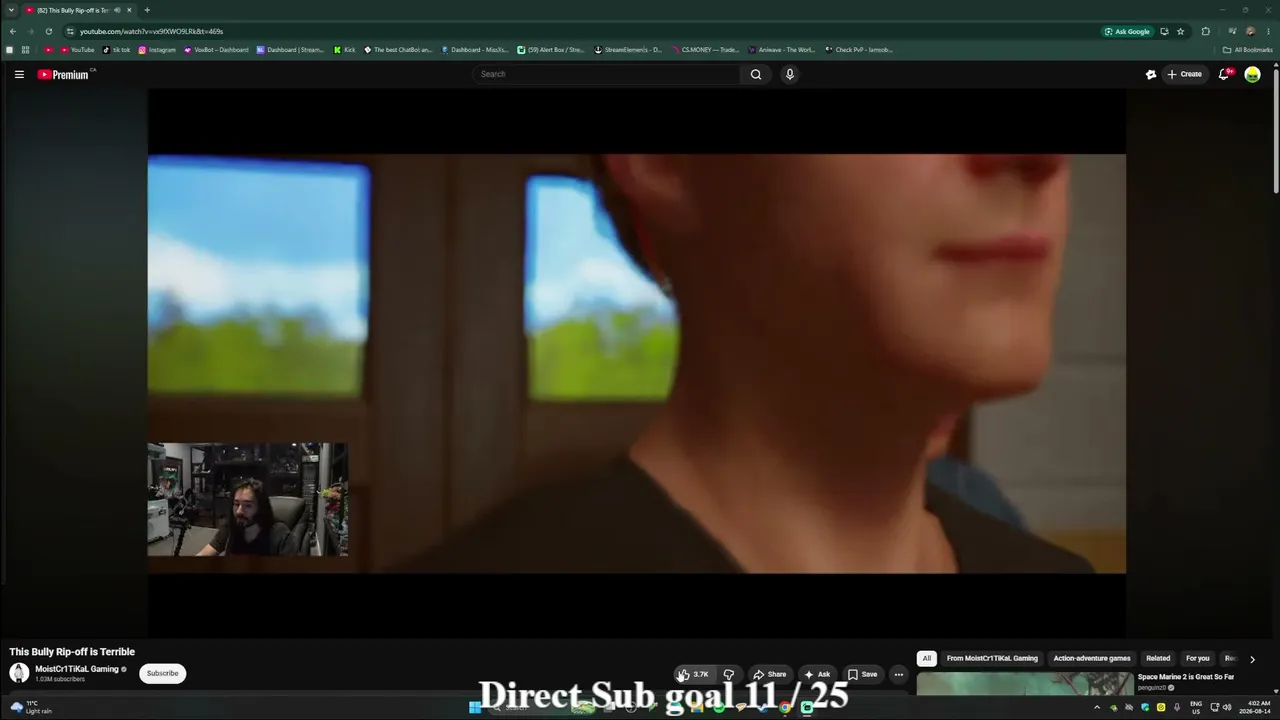The image size is (1280, 720).
Task: Share the video
Action: click(769, 674)
